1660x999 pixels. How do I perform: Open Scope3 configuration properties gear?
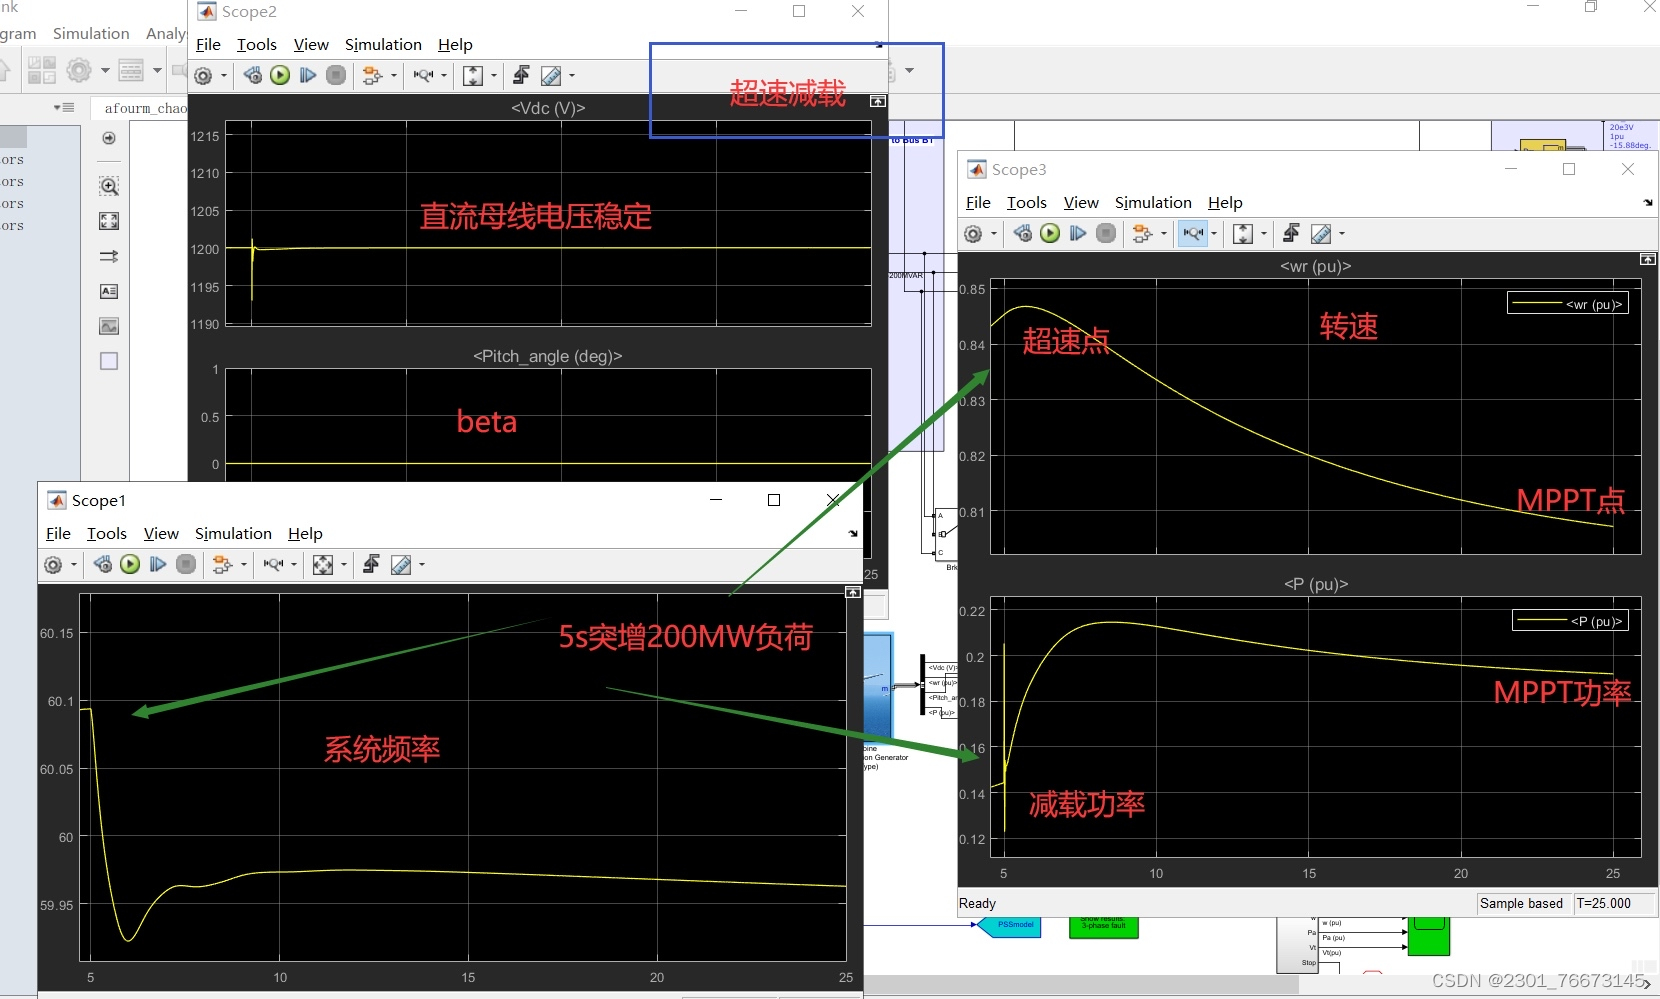click(x=973, y=234)
